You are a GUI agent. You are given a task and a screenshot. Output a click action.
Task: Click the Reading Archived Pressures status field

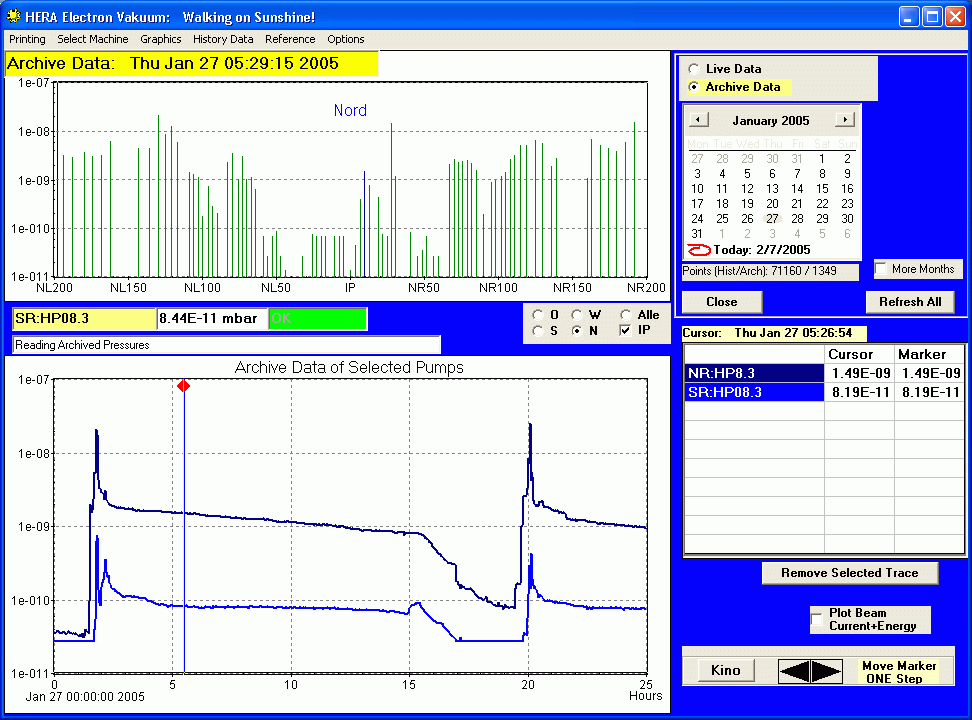(226, 345)
